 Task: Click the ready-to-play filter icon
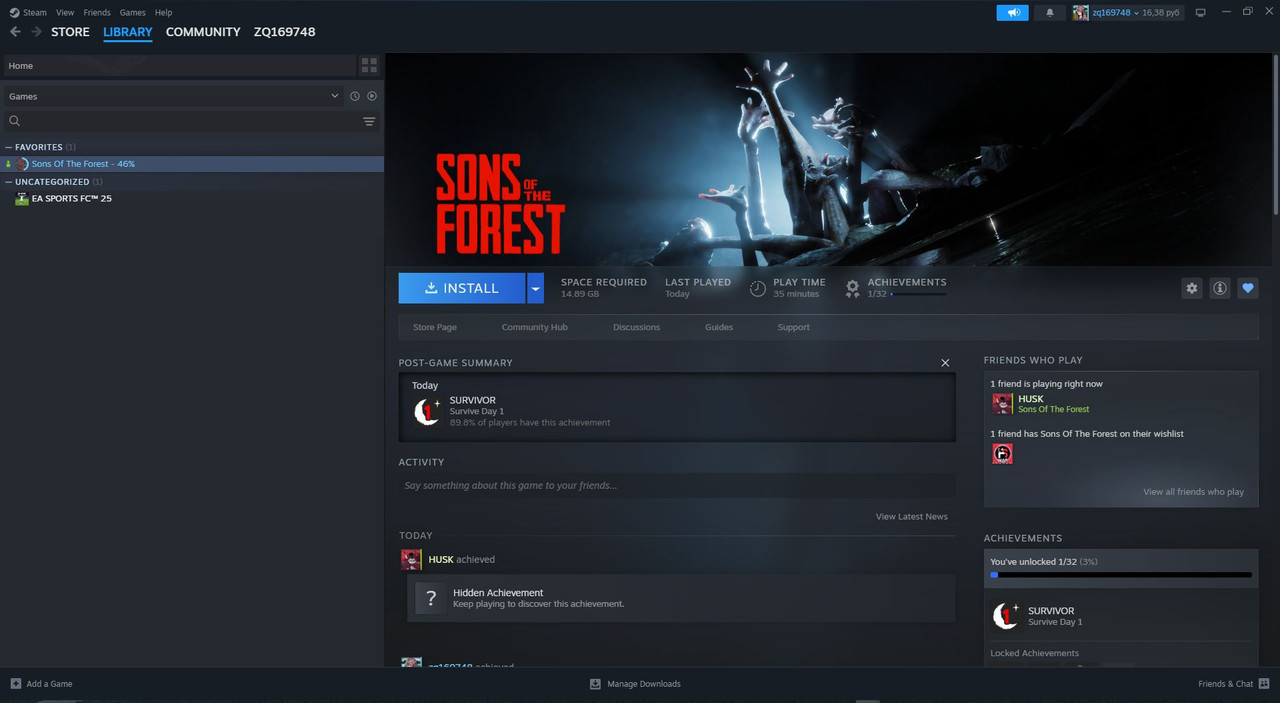coord(372,96)
